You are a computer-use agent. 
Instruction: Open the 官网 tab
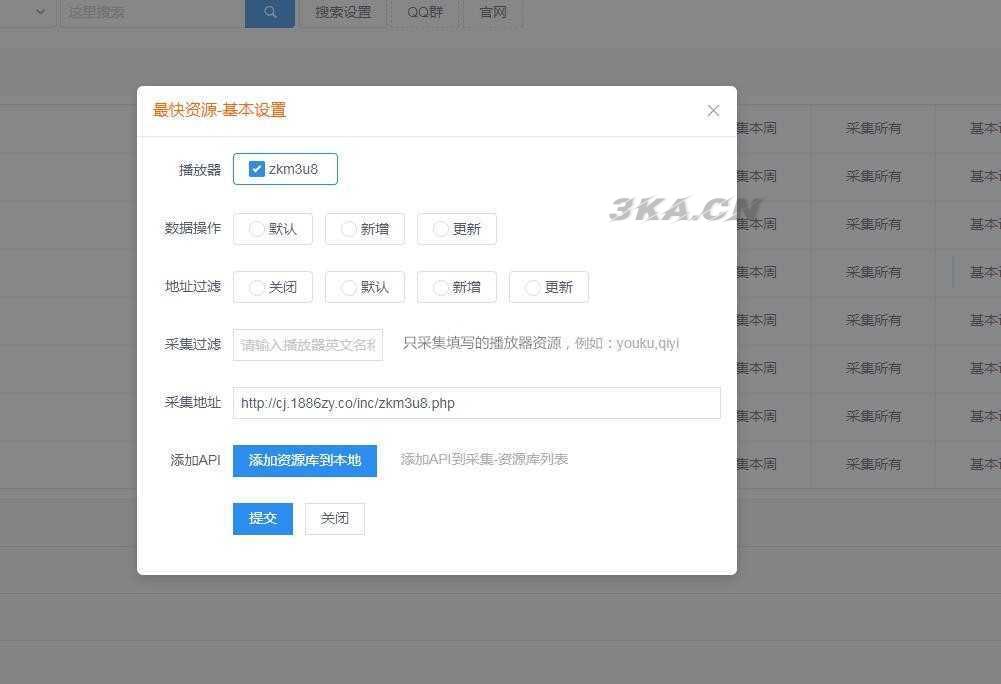tap(493, 13)
